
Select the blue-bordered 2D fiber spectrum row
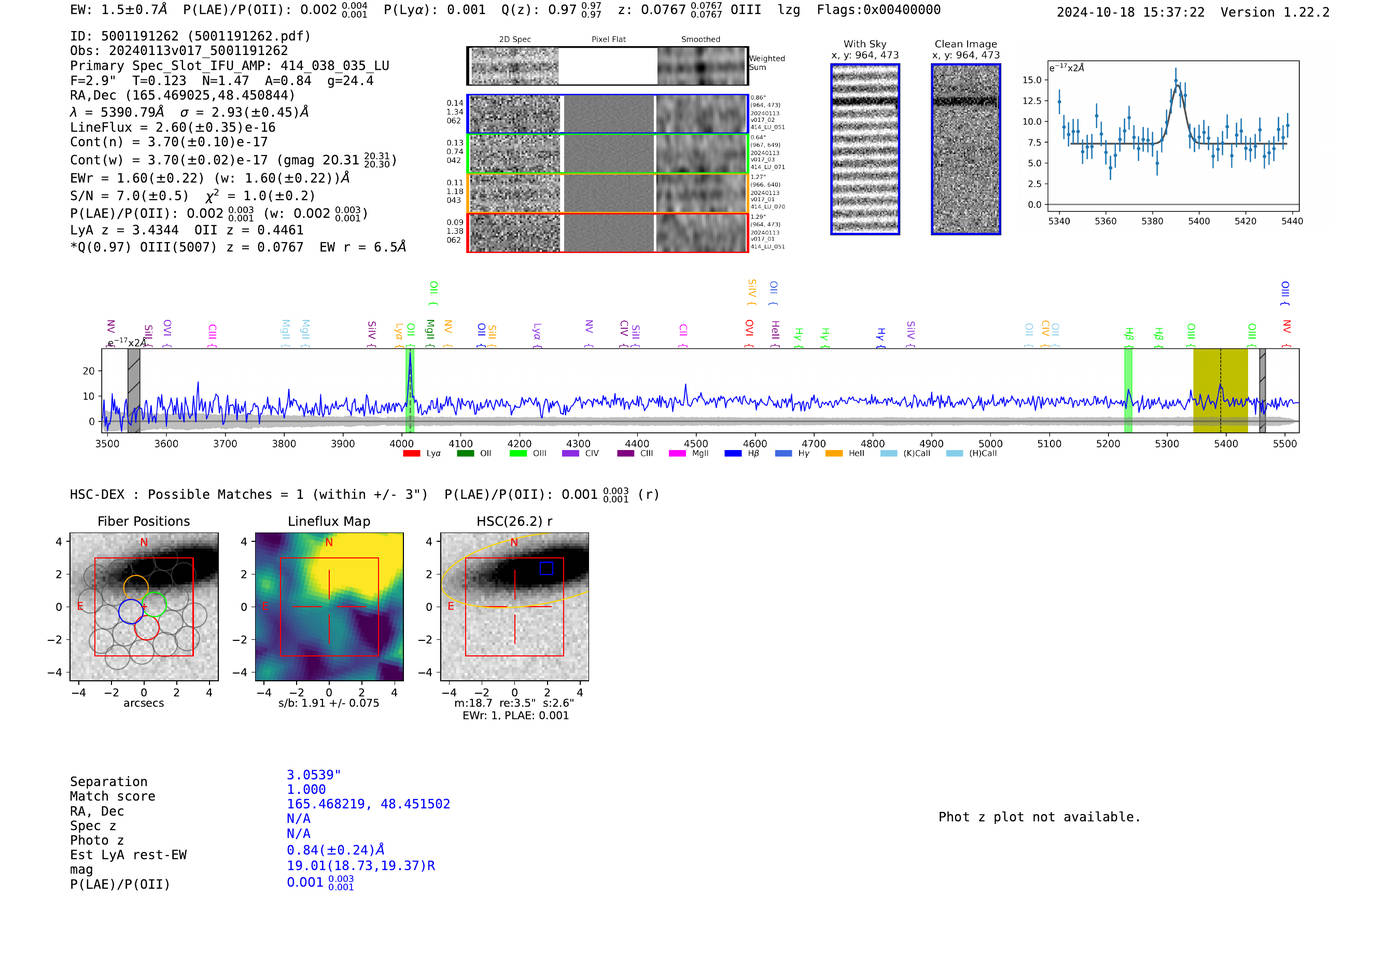click(x=607, y=114)
